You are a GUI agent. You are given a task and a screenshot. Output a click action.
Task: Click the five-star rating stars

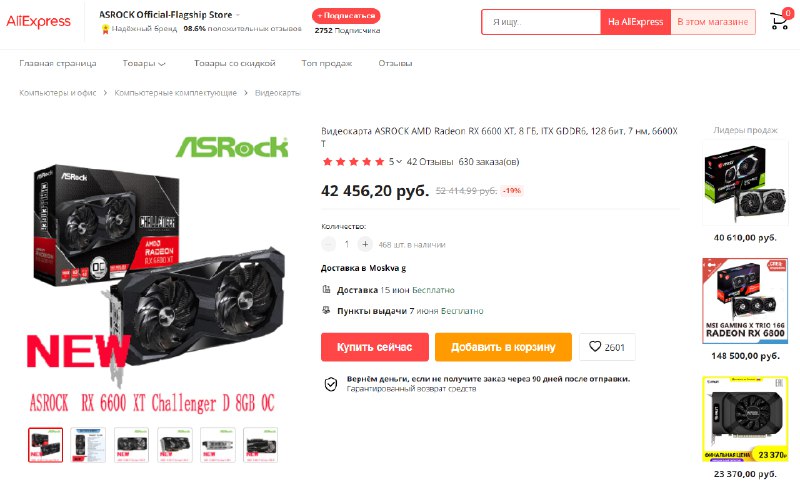353,162
